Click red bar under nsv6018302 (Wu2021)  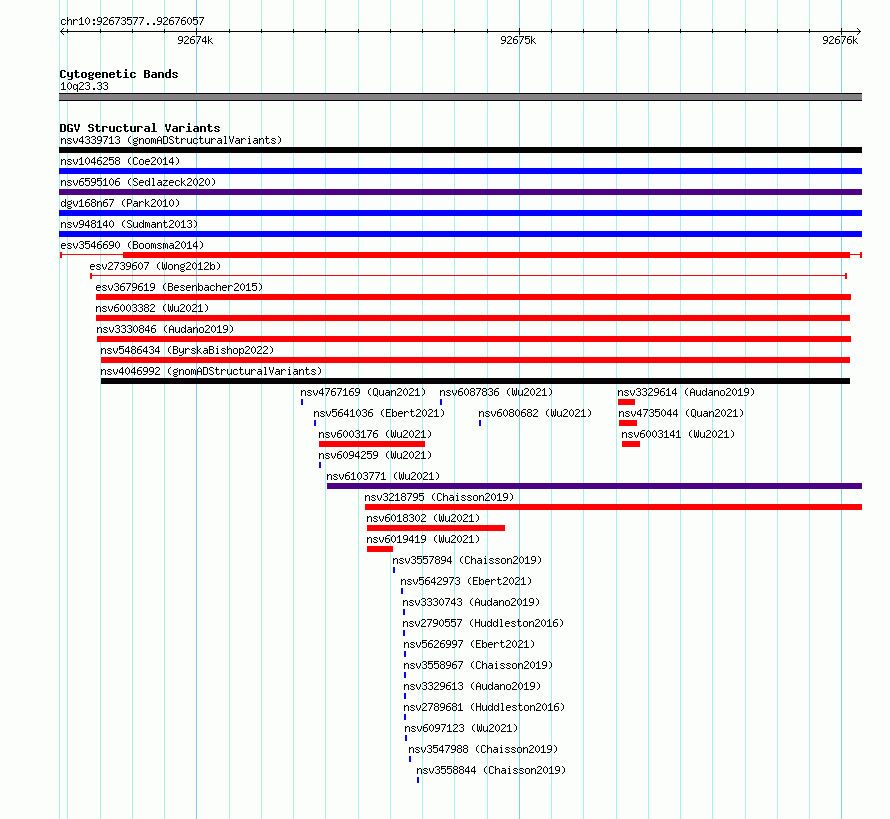point(436,528)
